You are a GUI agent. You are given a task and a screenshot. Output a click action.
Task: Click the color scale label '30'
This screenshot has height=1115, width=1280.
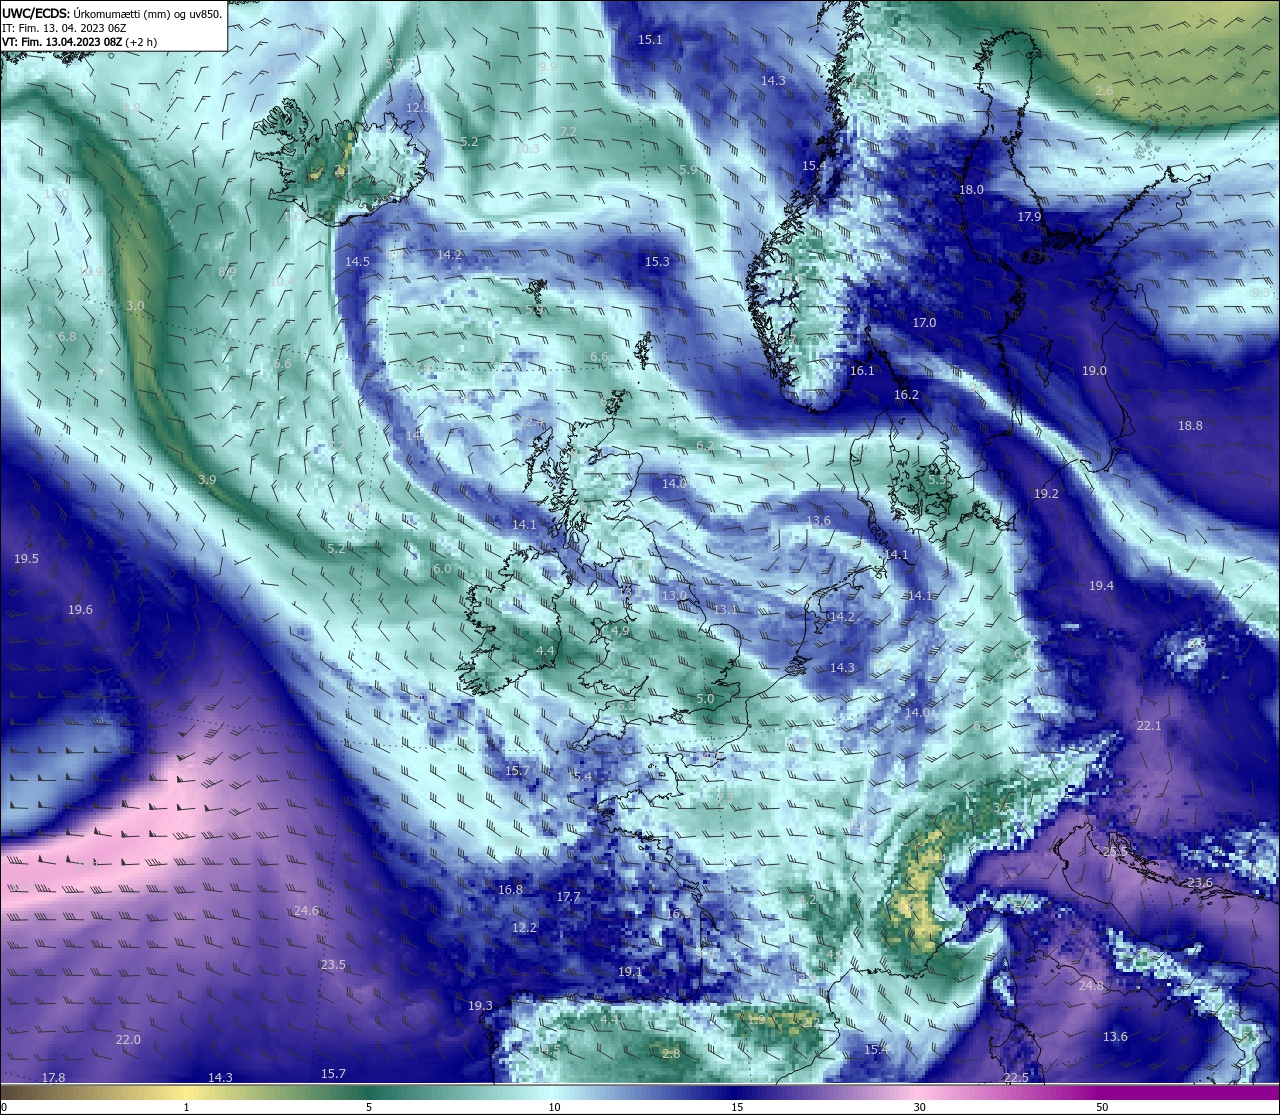pyautogui.click(x=919, y=1107)
